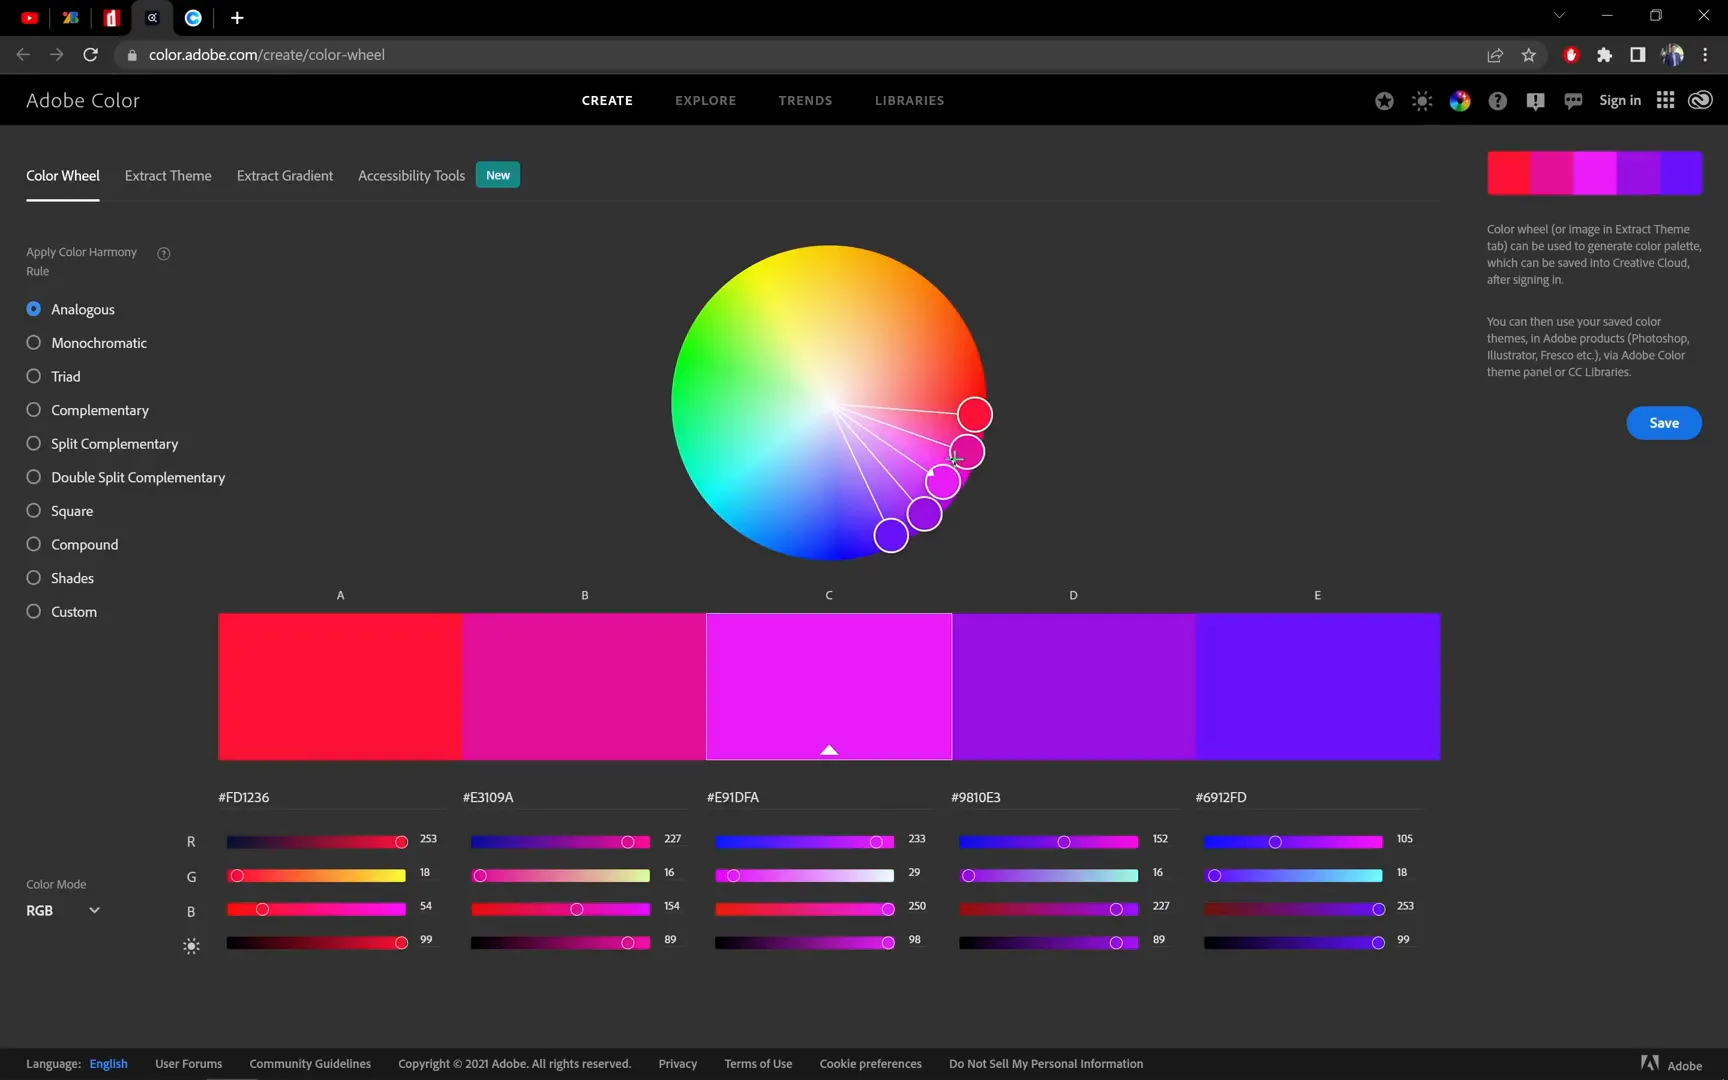Reload the page with refresh icon
The height and width of the screenshot is (1080, 1728).
click(90, 55)
